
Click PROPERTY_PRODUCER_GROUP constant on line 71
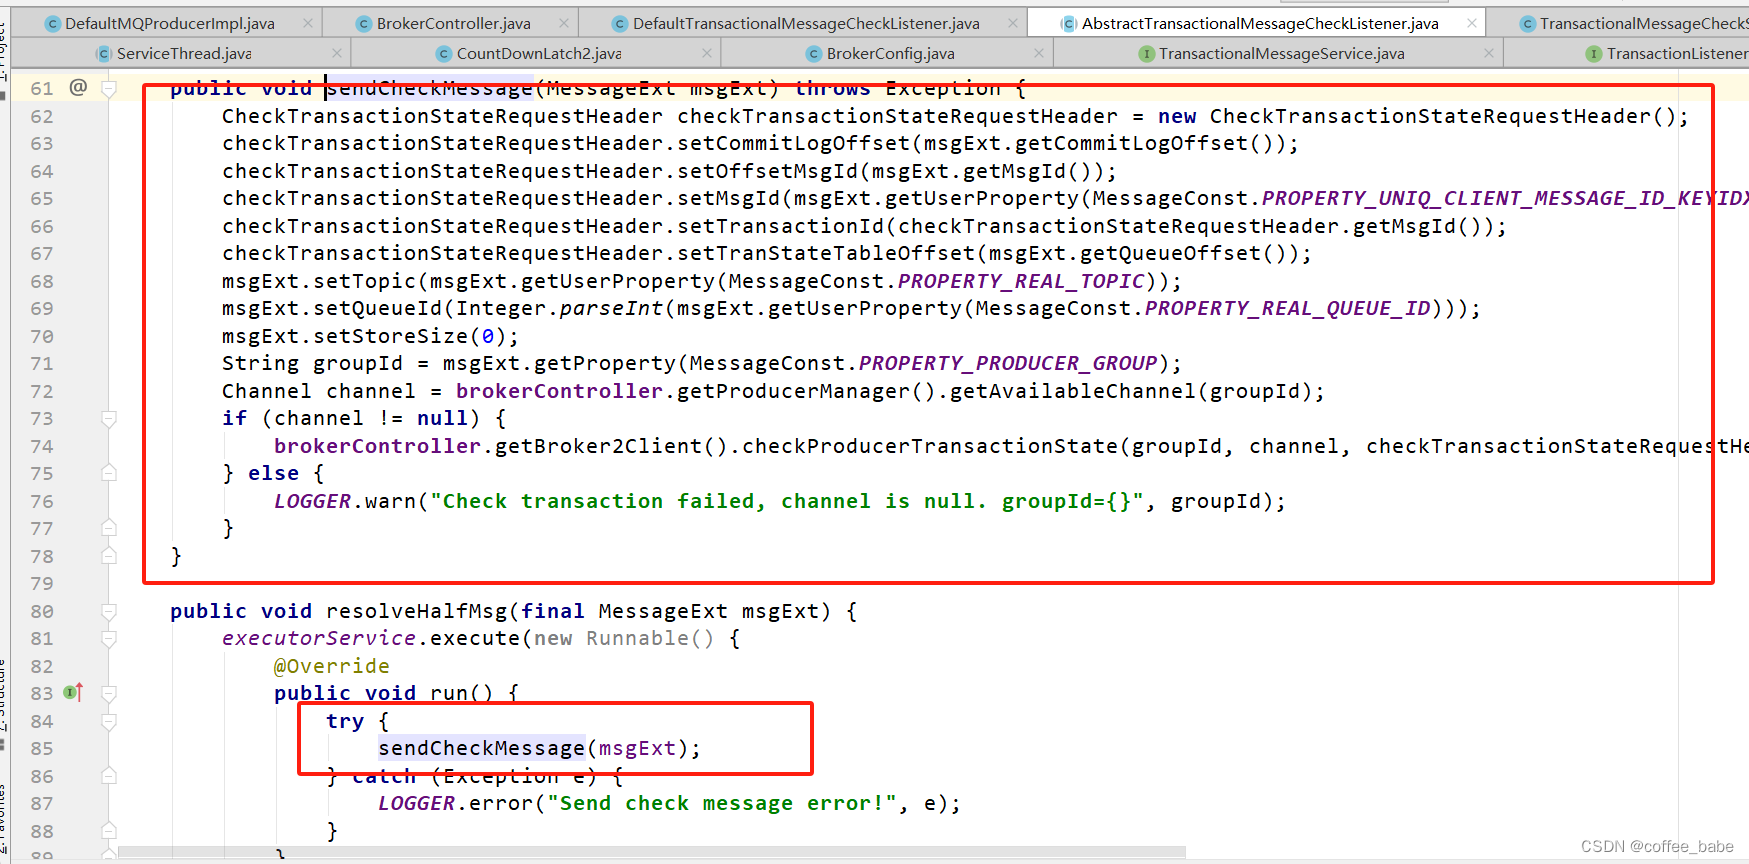coord(1008,364)
